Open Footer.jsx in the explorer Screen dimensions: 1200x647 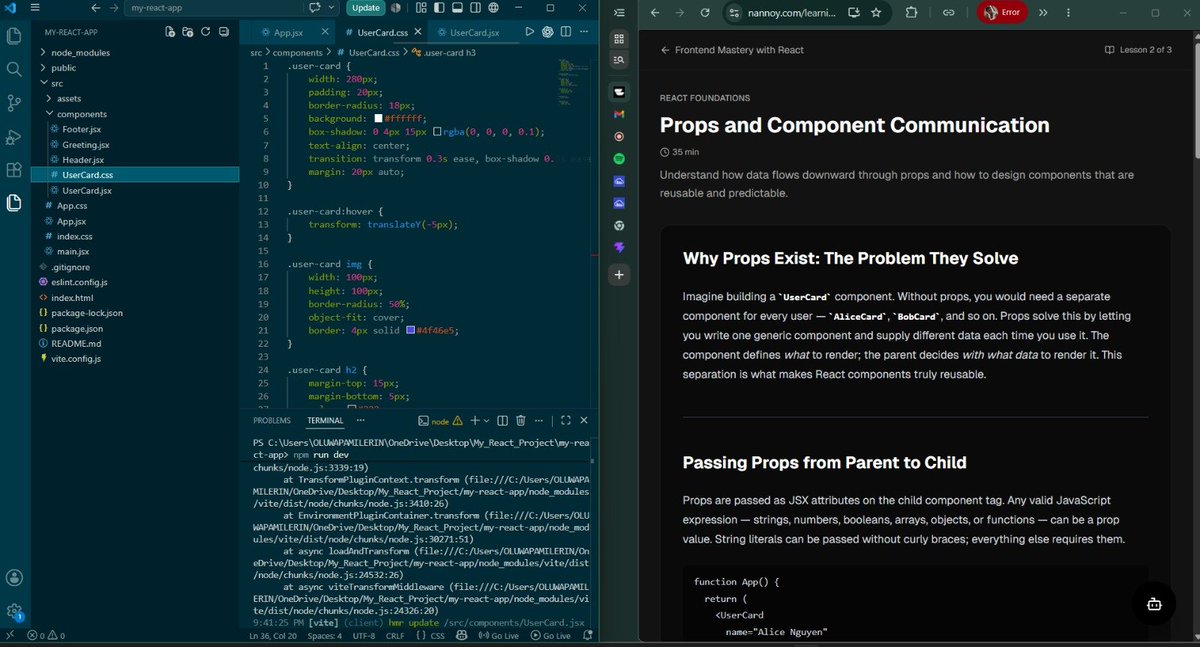click(82, 129)
